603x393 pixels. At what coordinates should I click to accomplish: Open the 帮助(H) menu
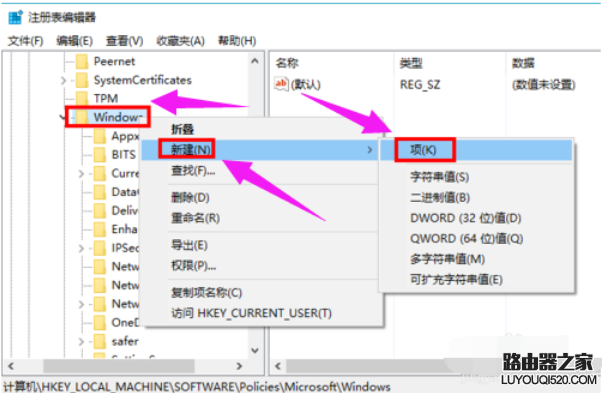point(237,41)
